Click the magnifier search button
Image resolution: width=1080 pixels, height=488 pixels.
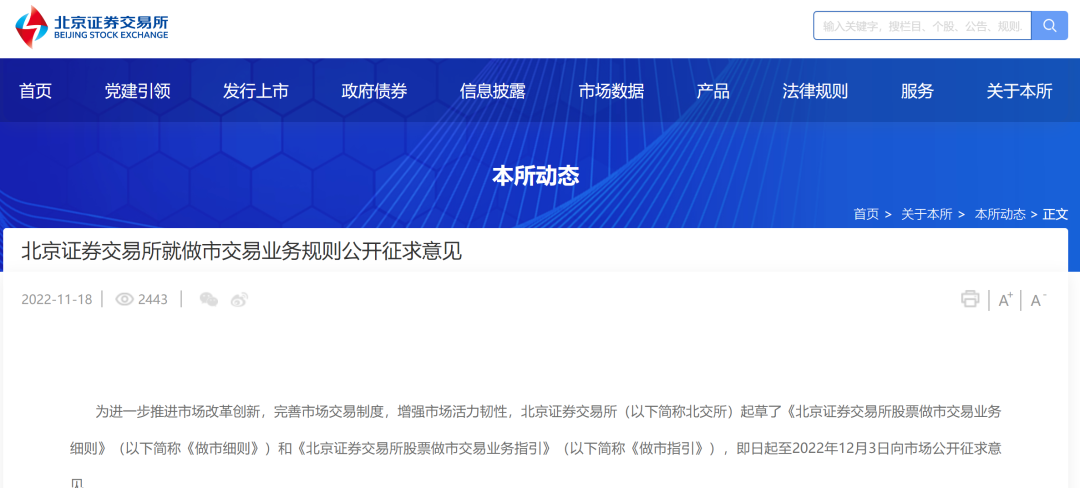pyautogui.click(x=1050, y=25)
